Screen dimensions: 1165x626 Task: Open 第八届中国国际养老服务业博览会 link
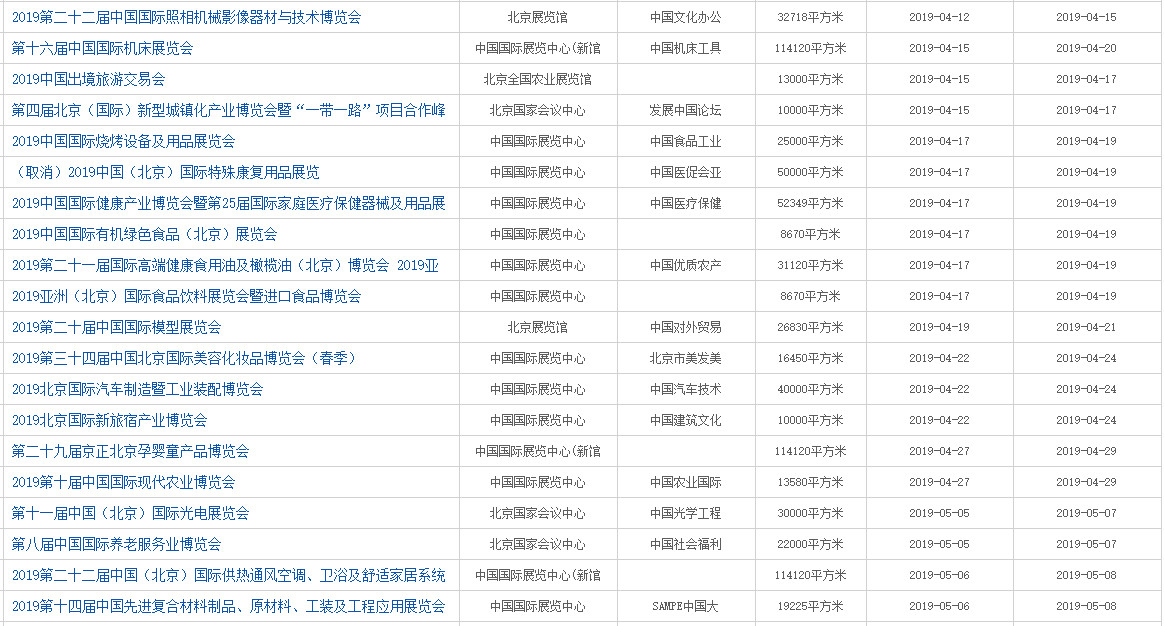coord(117,544)
